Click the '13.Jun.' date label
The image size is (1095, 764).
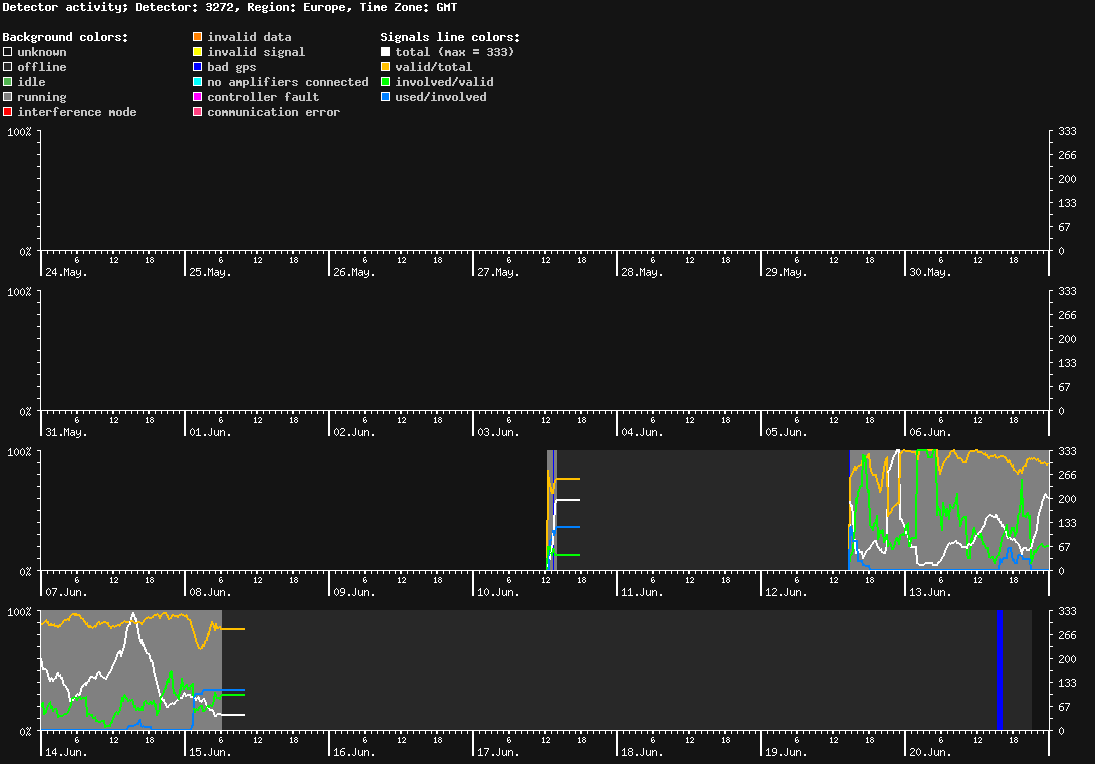point(930,592)
